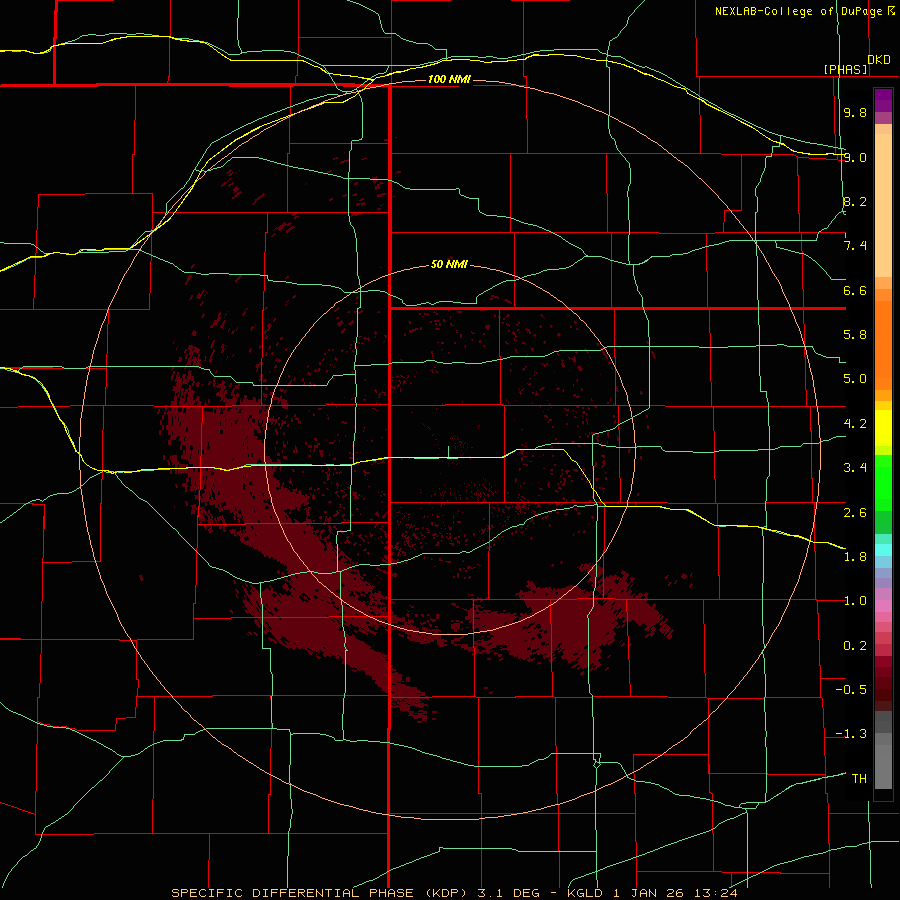Screen dimensions: 900x900
Task: Click the radar site marker at map center
Action: [448, 452]
